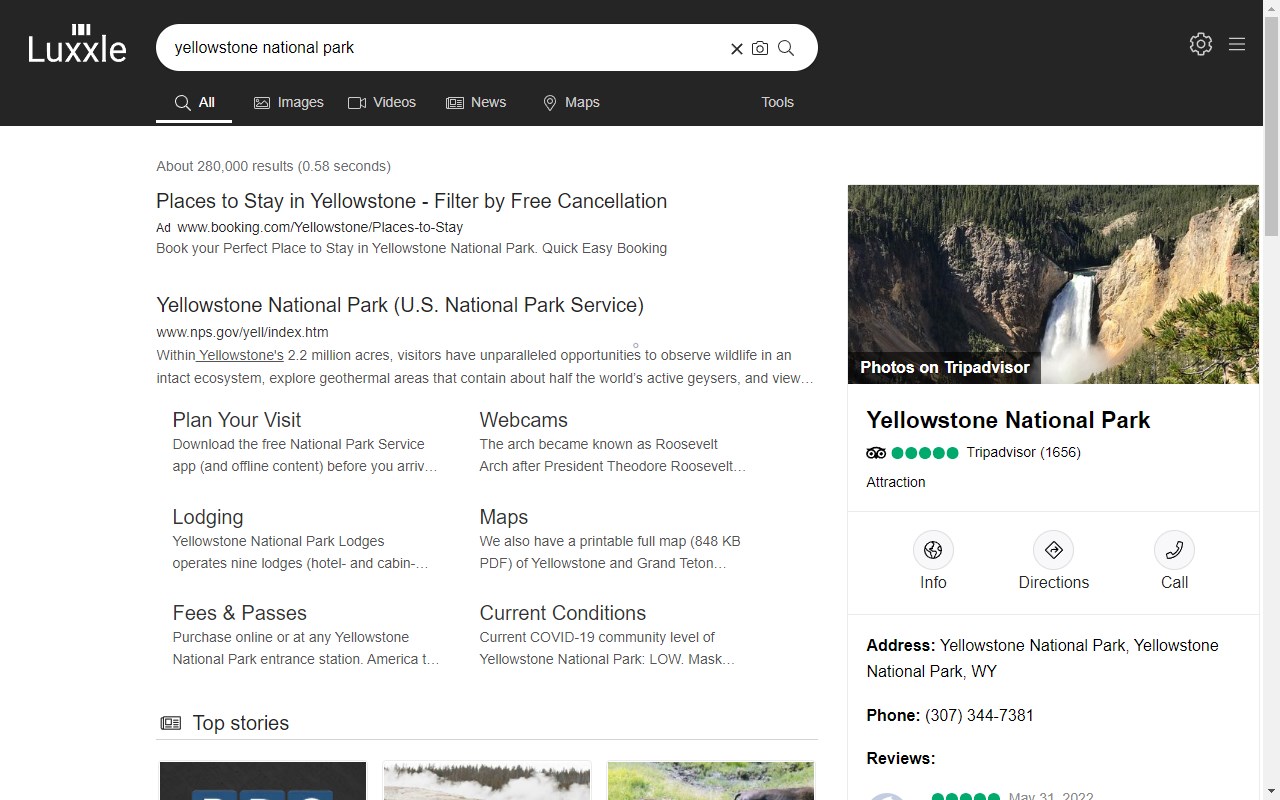Click the Call phone icon
This screenshot has width=1280, height=800.
[1174, 550]
